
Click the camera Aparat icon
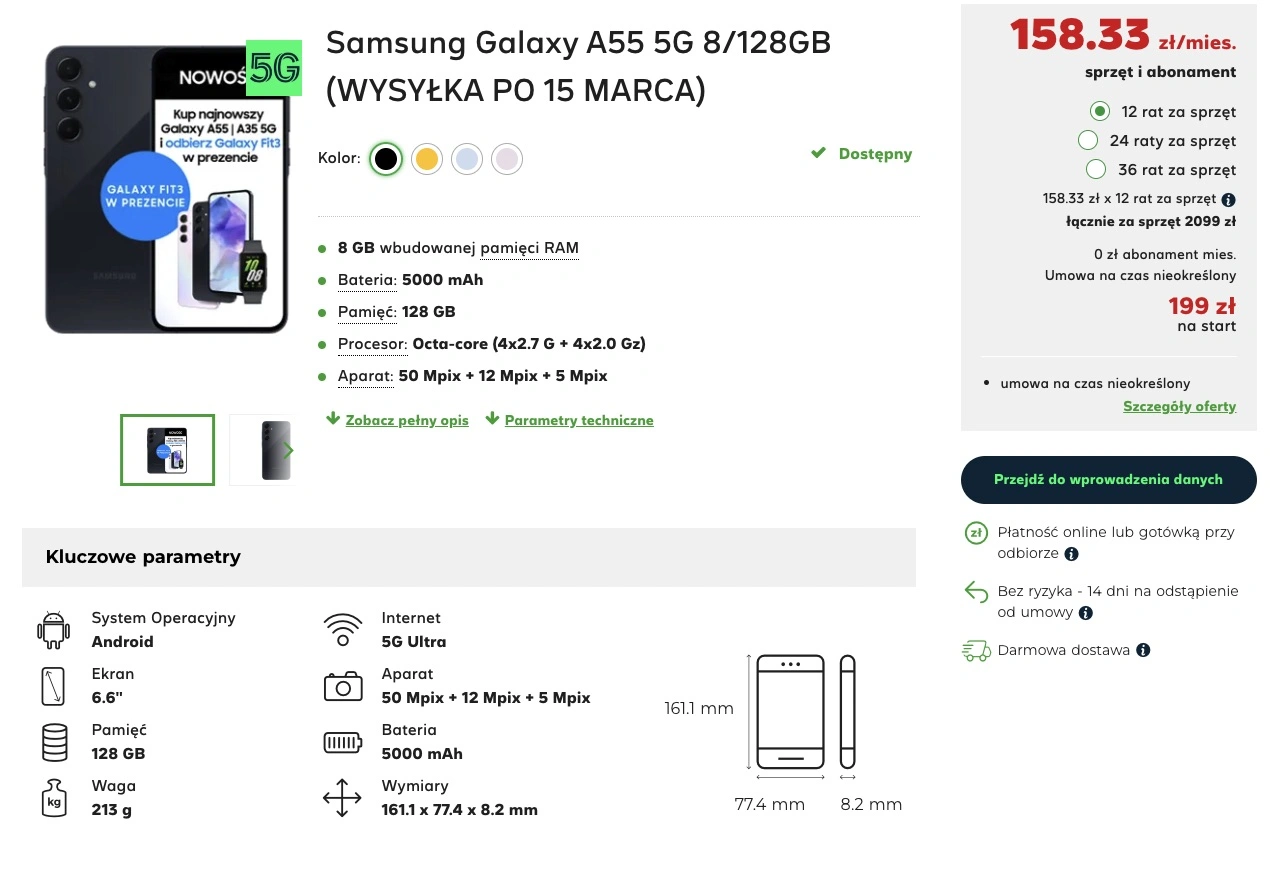point(342,686)
